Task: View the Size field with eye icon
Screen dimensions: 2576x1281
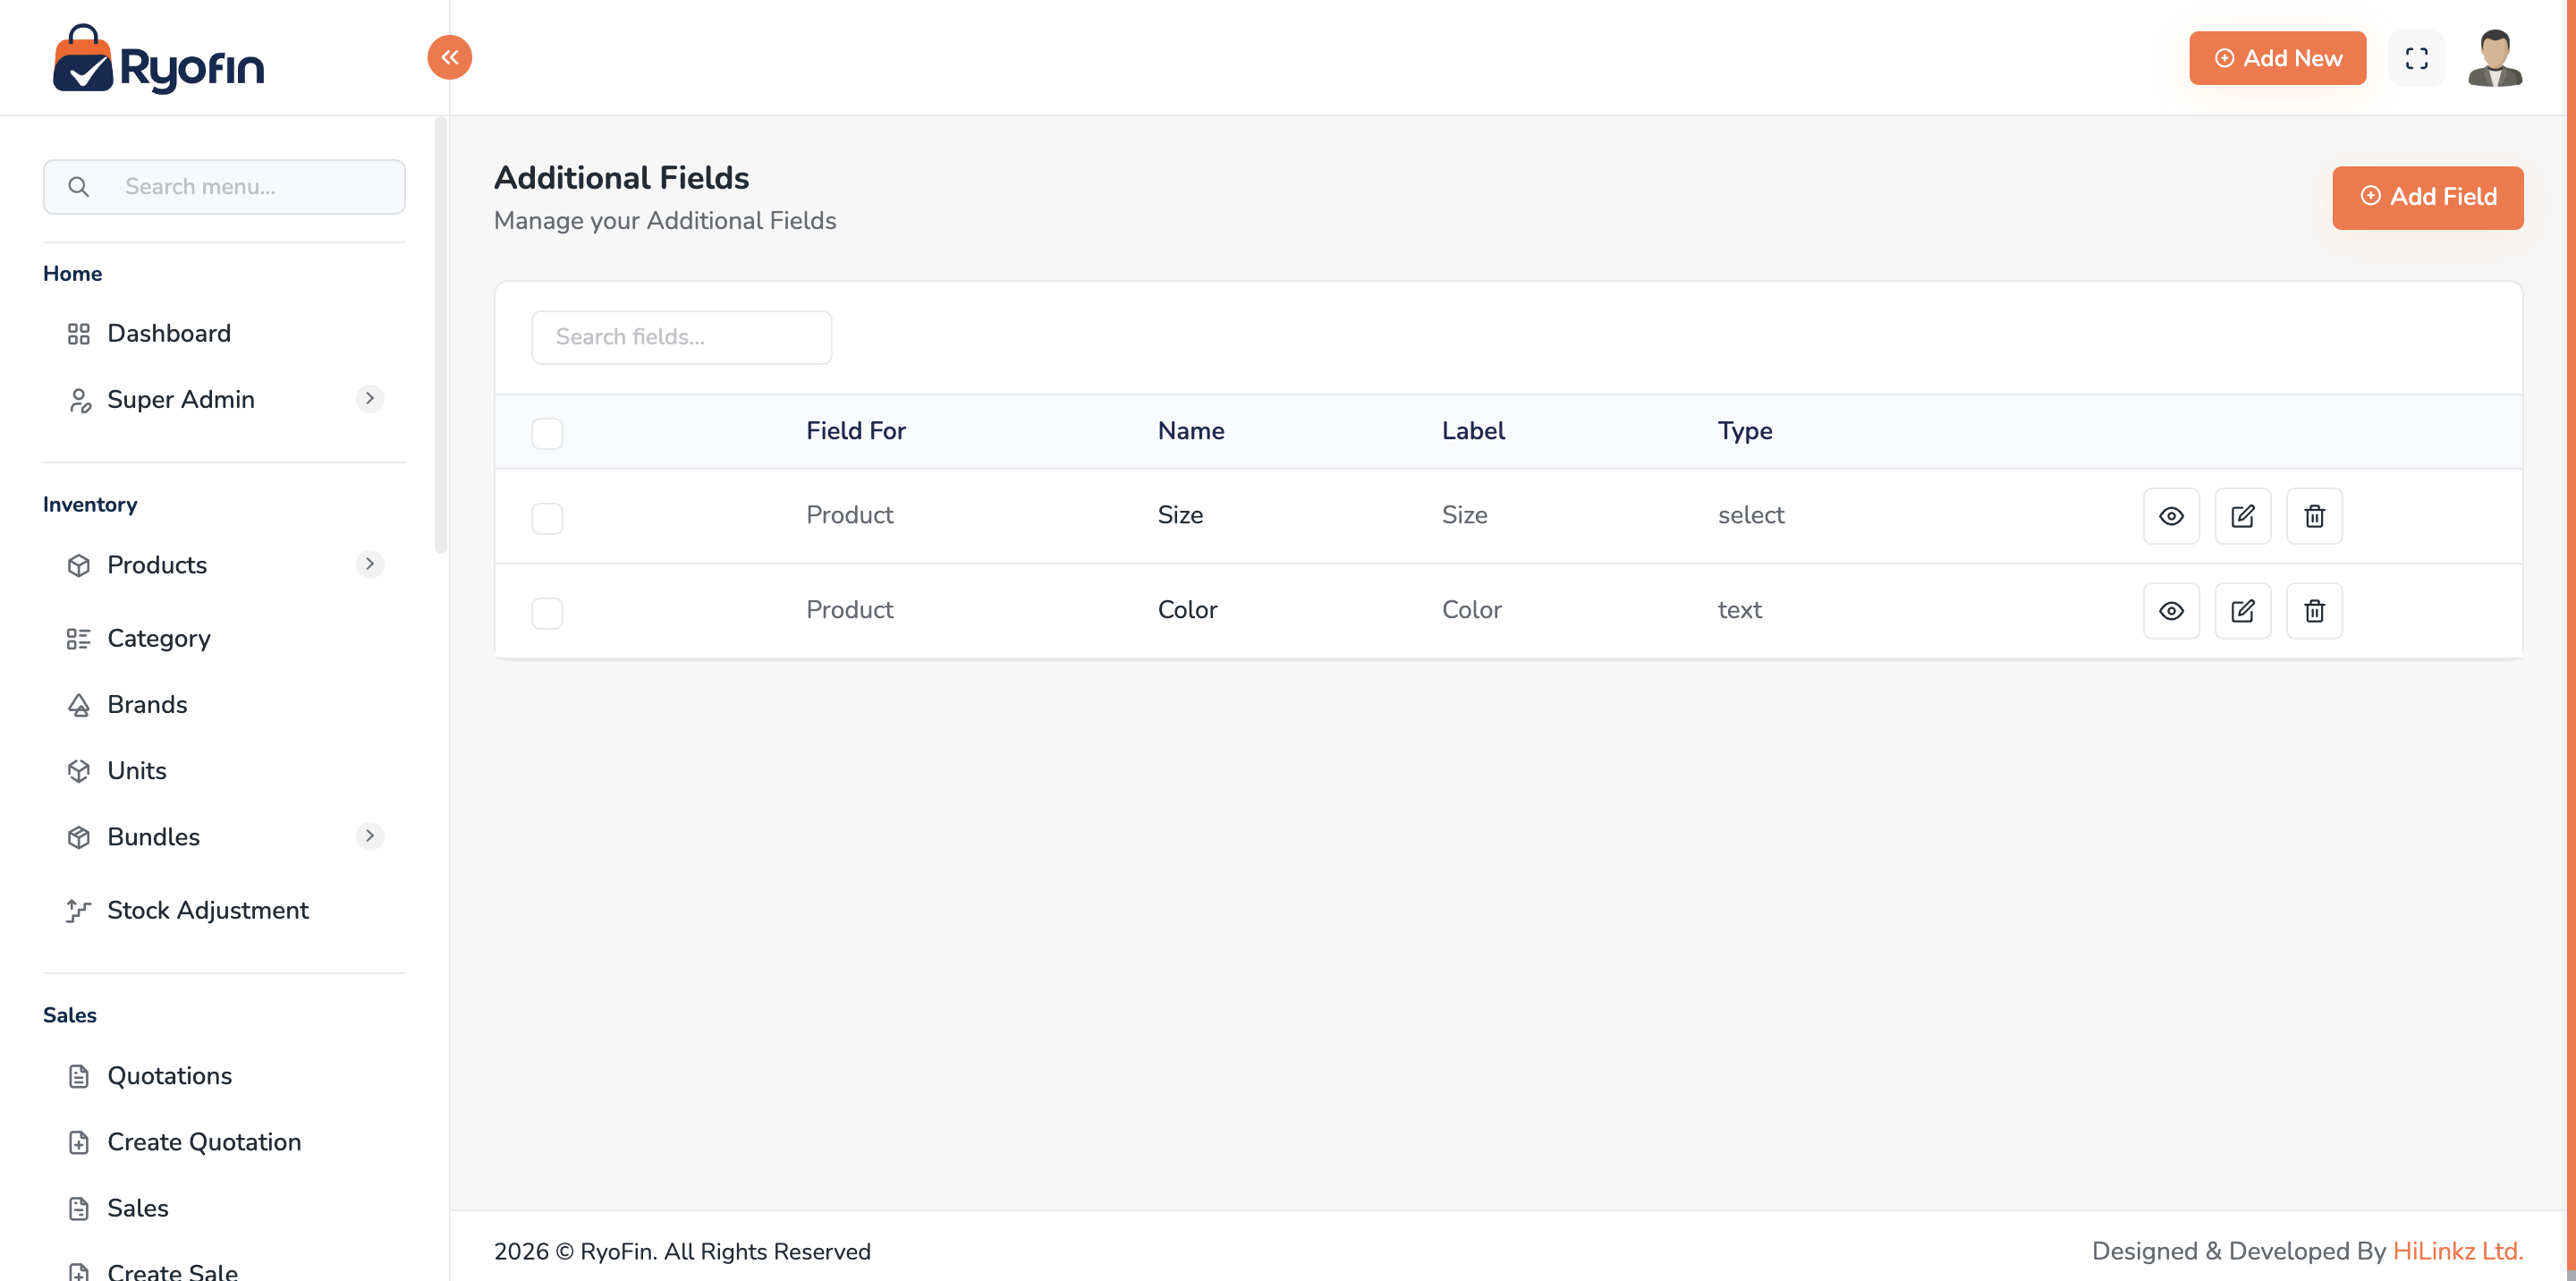Action: tap(2171, 516)
